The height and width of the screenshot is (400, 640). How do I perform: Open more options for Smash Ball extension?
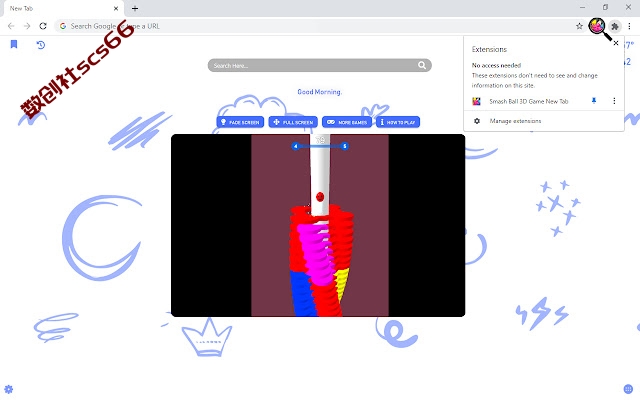pyautogui.click(x=614, y=101)
